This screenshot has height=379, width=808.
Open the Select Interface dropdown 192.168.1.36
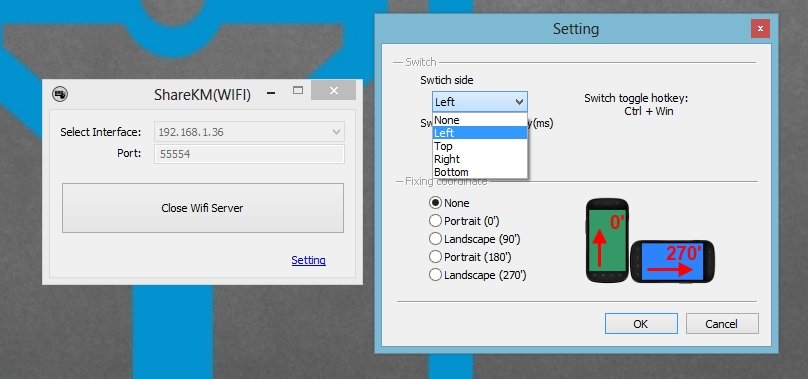click(x=249, y=132)
